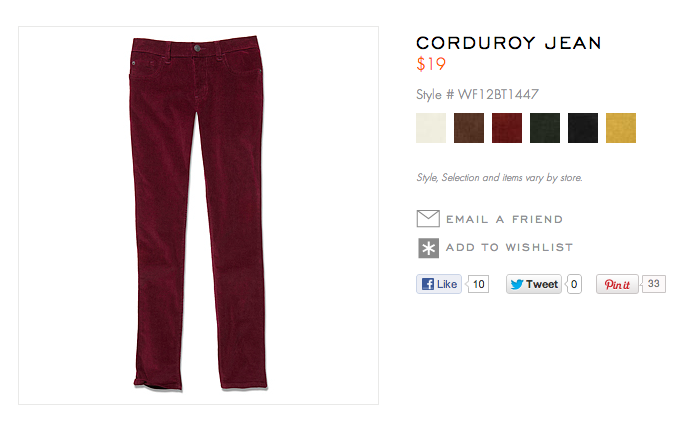Choose the burgundy red color swatch
Screen dimensions: 690x421
pyautogui.click(x=507, y=128)
